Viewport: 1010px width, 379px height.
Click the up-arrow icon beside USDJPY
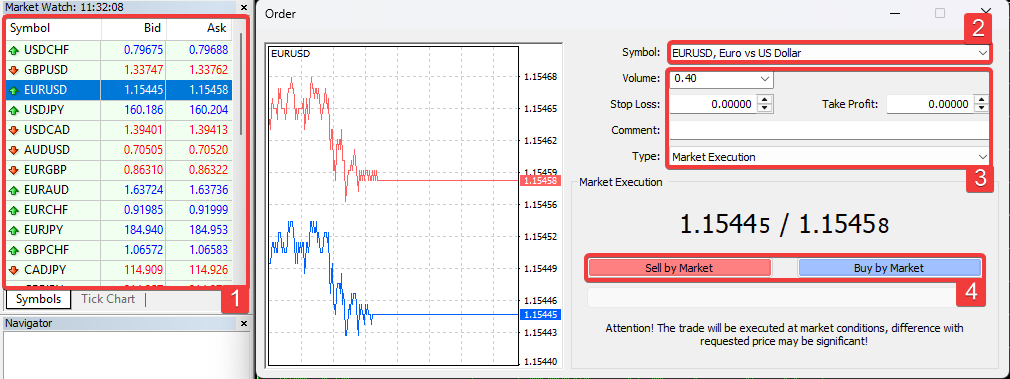14,110
